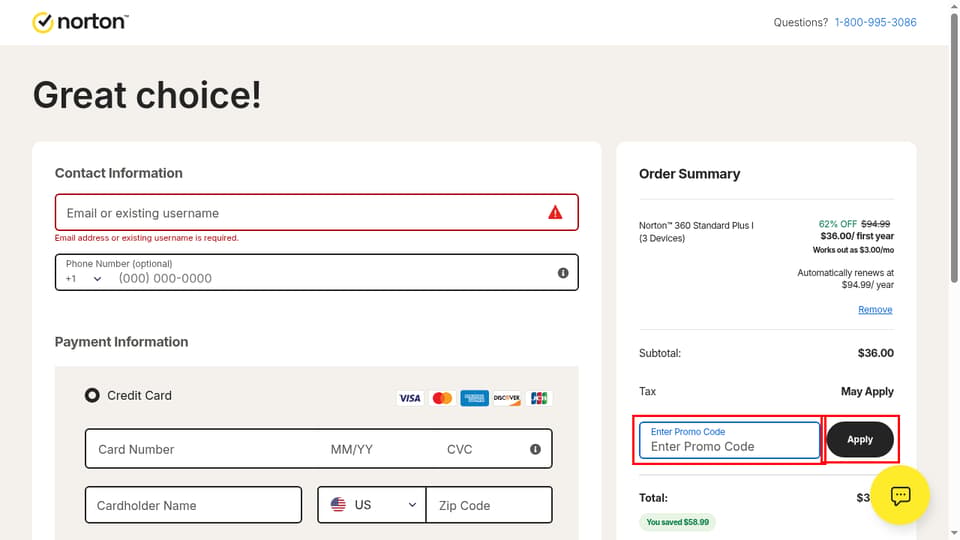Click the 'Contact Information' heading
The width and height of the screenshot is (960, 540).
[119, 173]
